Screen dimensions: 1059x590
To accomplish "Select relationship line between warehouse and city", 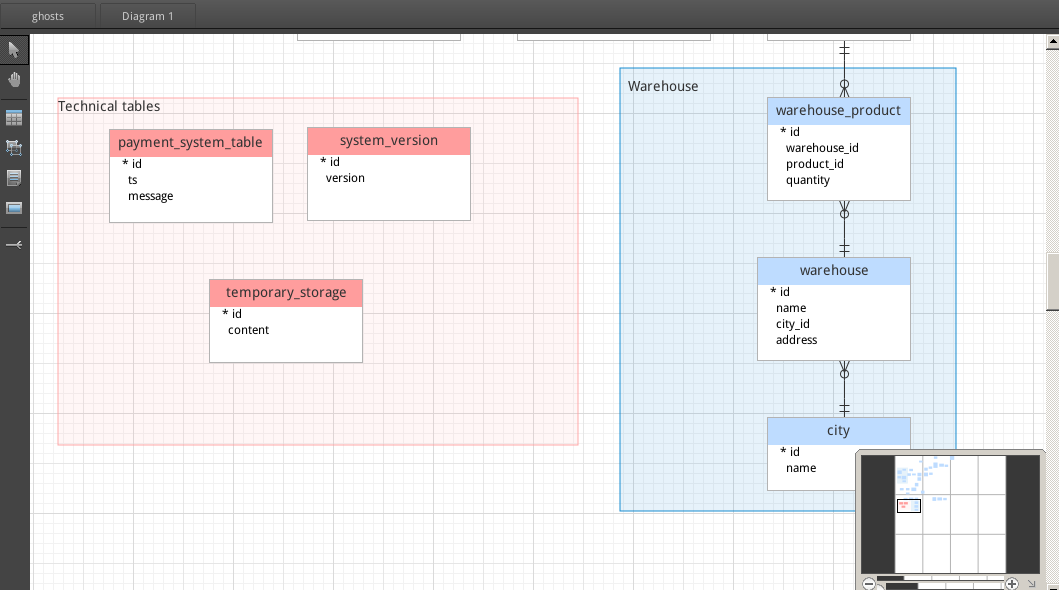I will click(x=844, y=390).
